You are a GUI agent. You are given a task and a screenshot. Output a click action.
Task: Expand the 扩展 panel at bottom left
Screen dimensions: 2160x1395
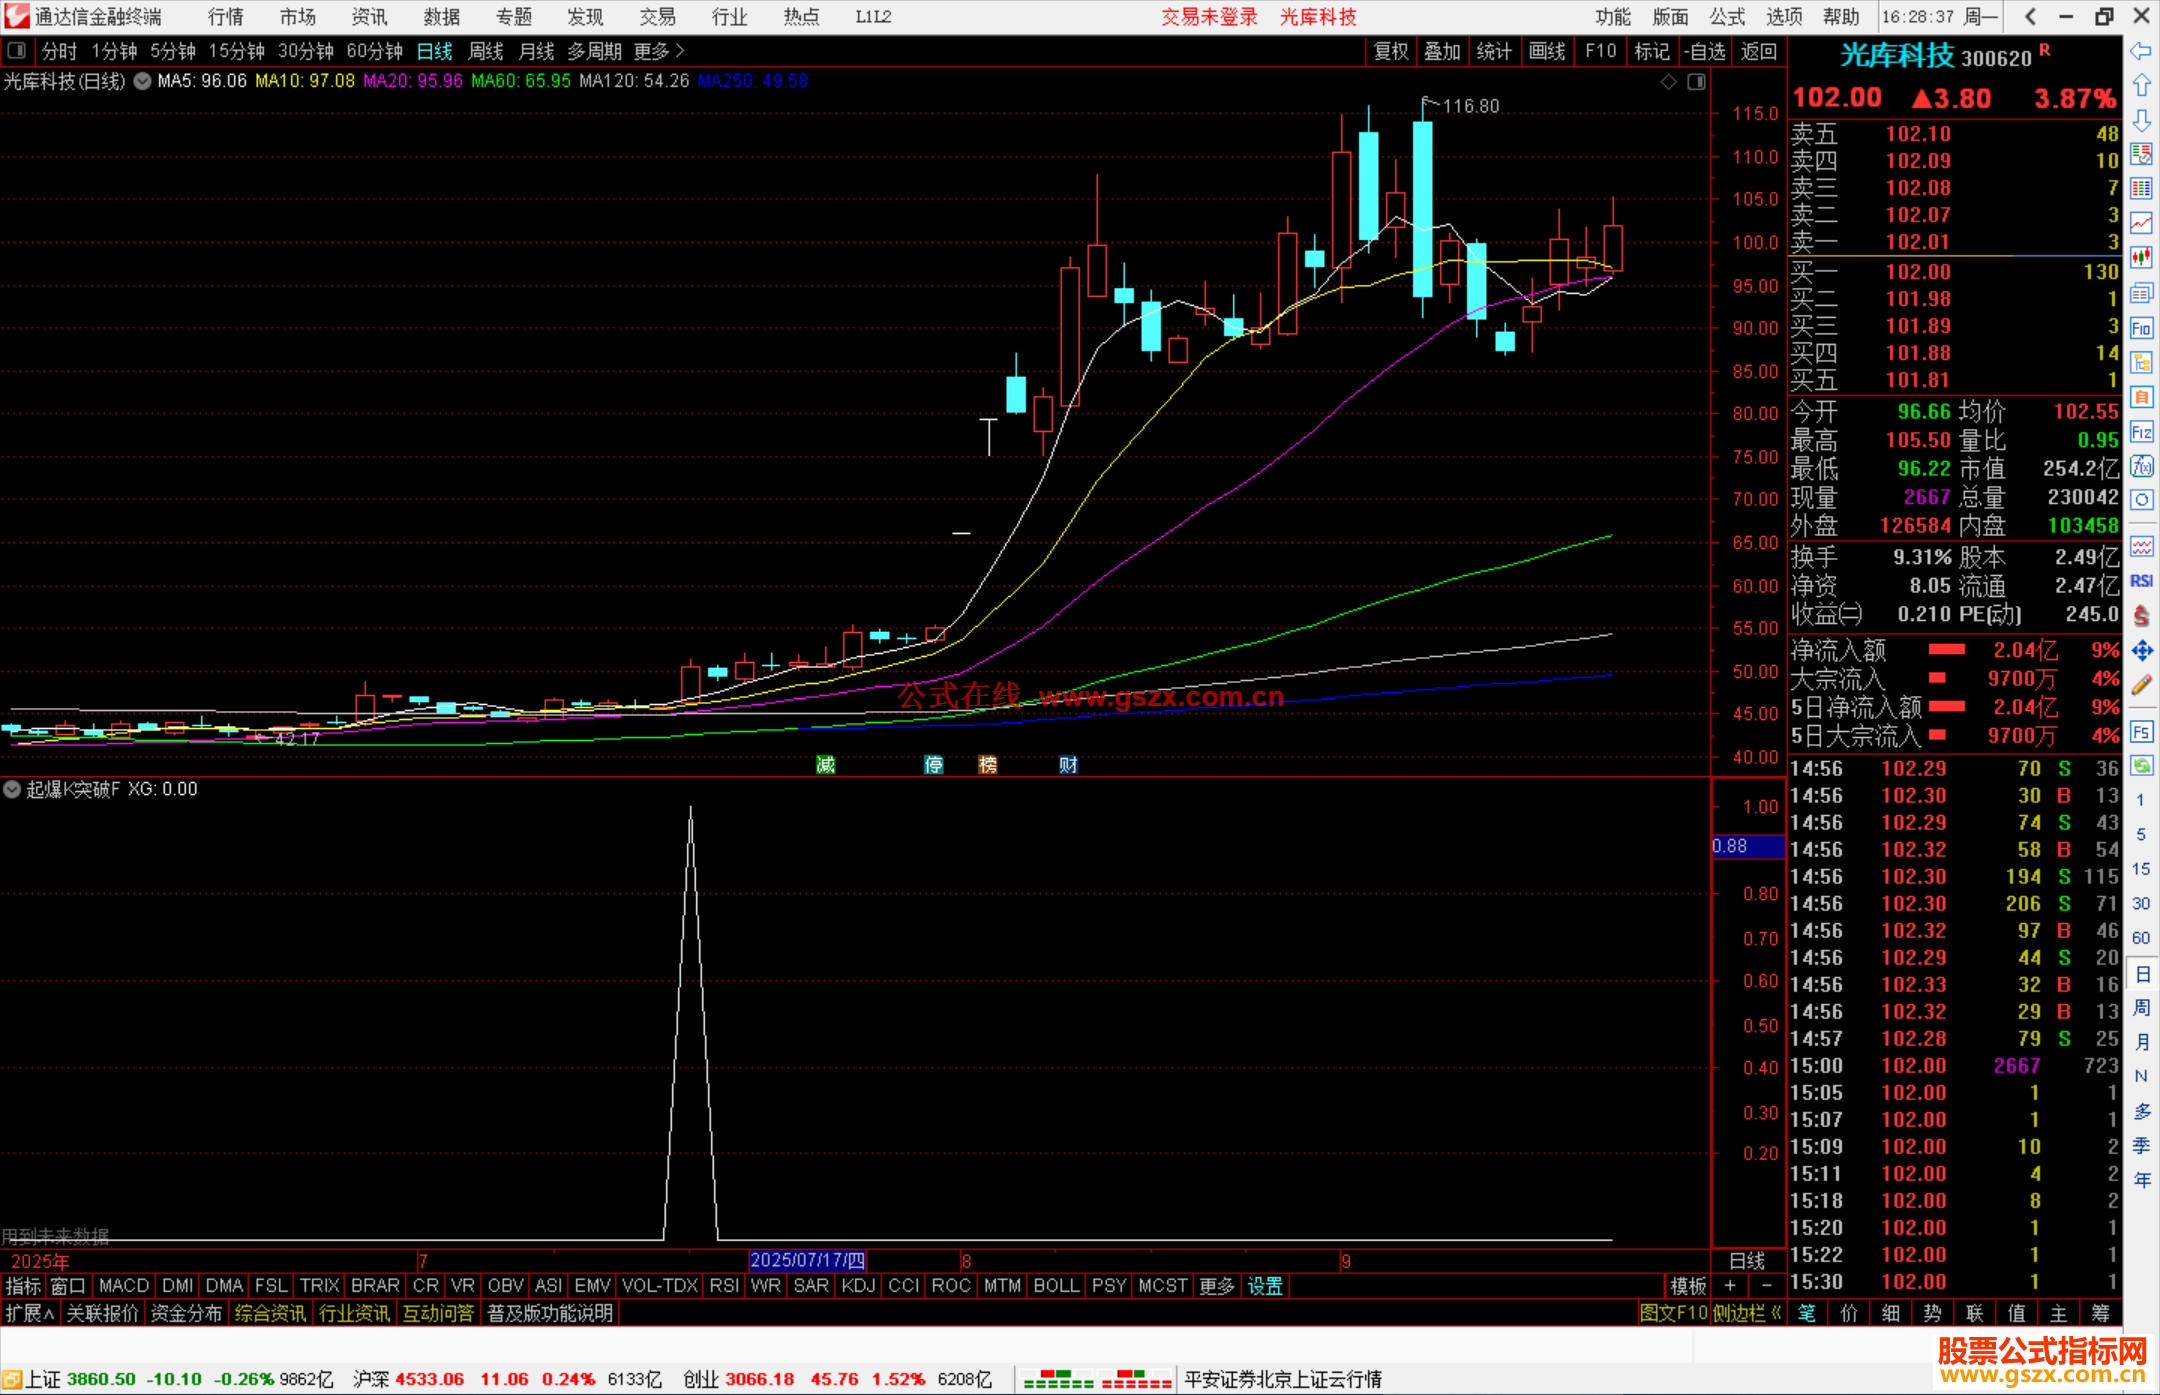(30, 1313)
